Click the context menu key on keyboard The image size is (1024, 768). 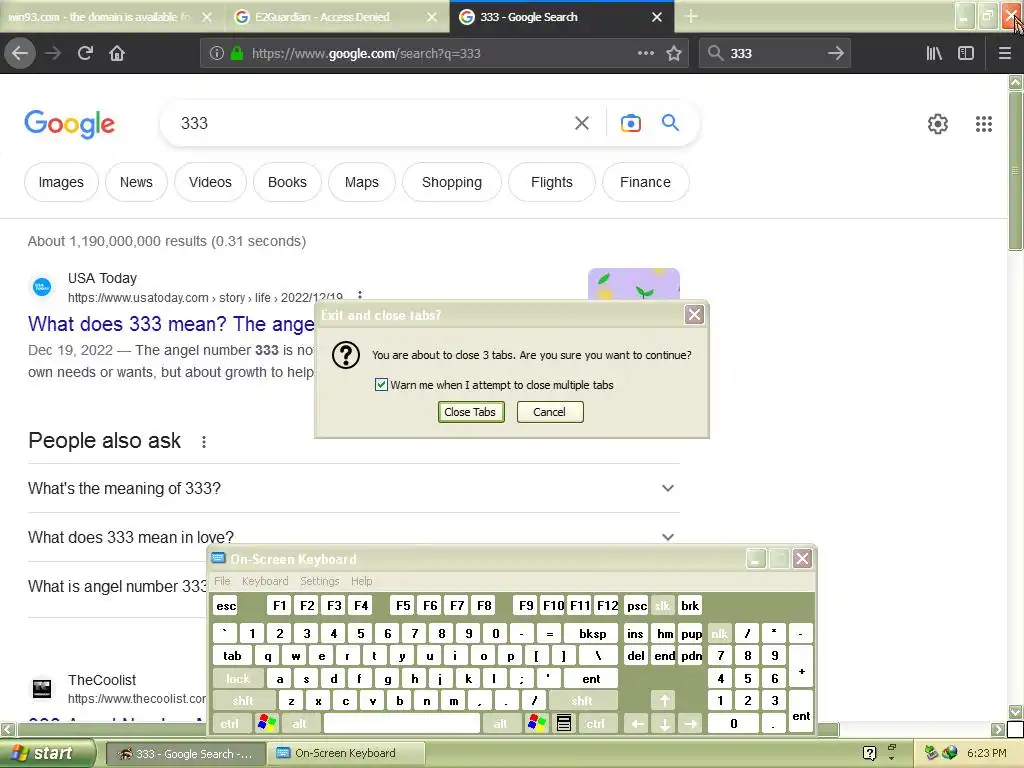point(564,723)
